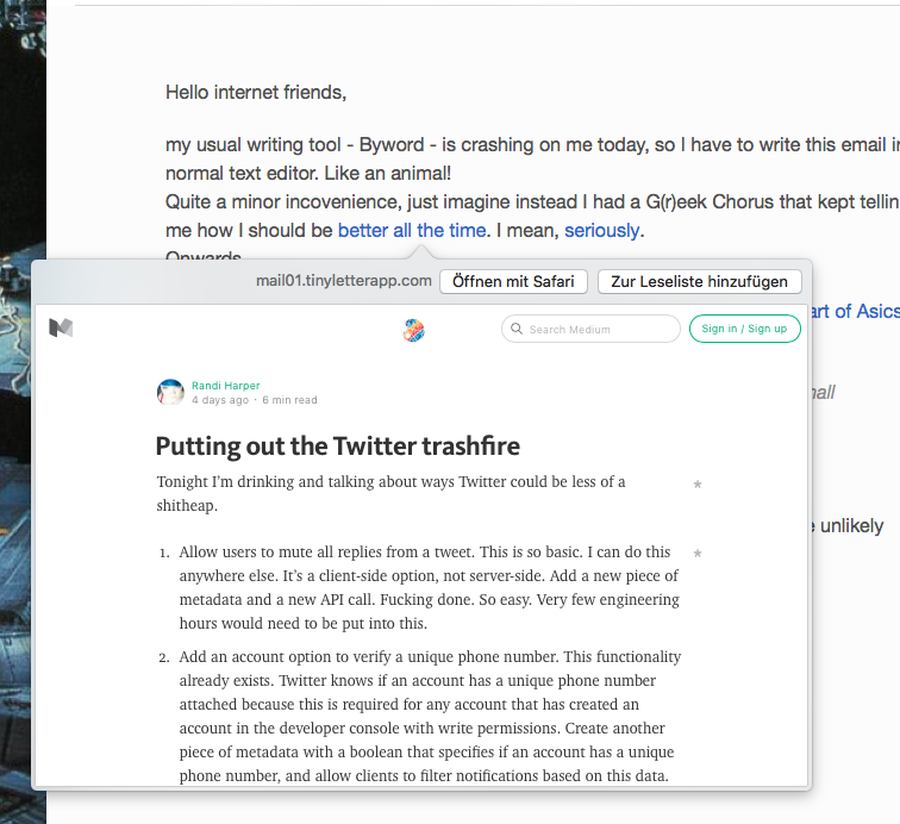This screenshot has width=900, height=824.
Task: Click Randi Harper's avatar picture
Action: tap(170, 392)
